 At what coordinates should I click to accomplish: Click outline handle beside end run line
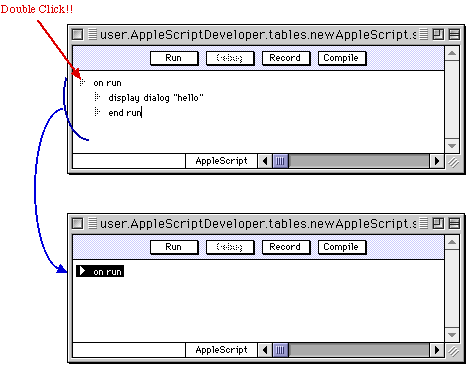(x=97, y=112)
